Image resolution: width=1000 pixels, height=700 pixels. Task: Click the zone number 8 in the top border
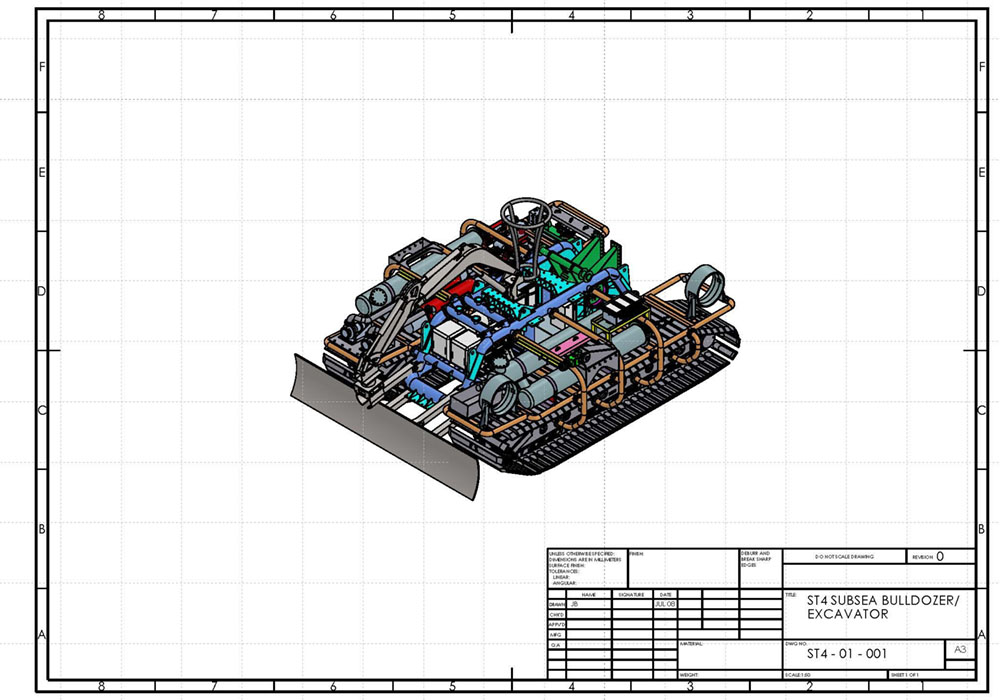101,15
